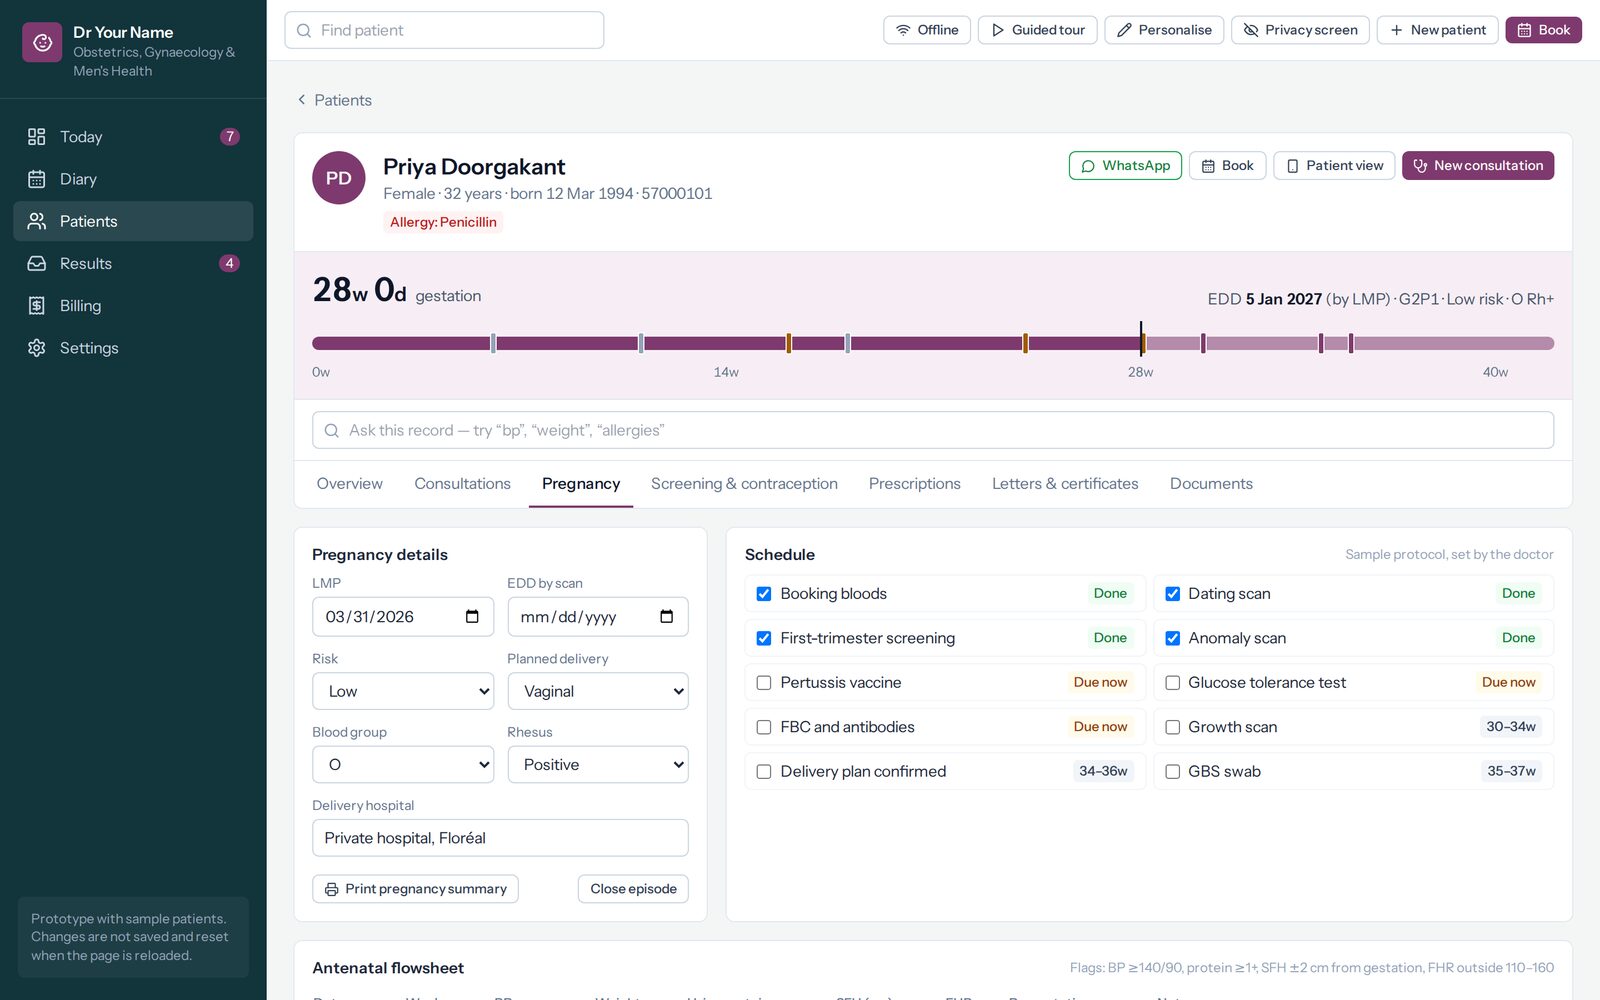Image resolution: width=1600 pixels, height=1000 pixels.
Task: Switch to the Consultations tab
Action: click(x=463, y=484)
